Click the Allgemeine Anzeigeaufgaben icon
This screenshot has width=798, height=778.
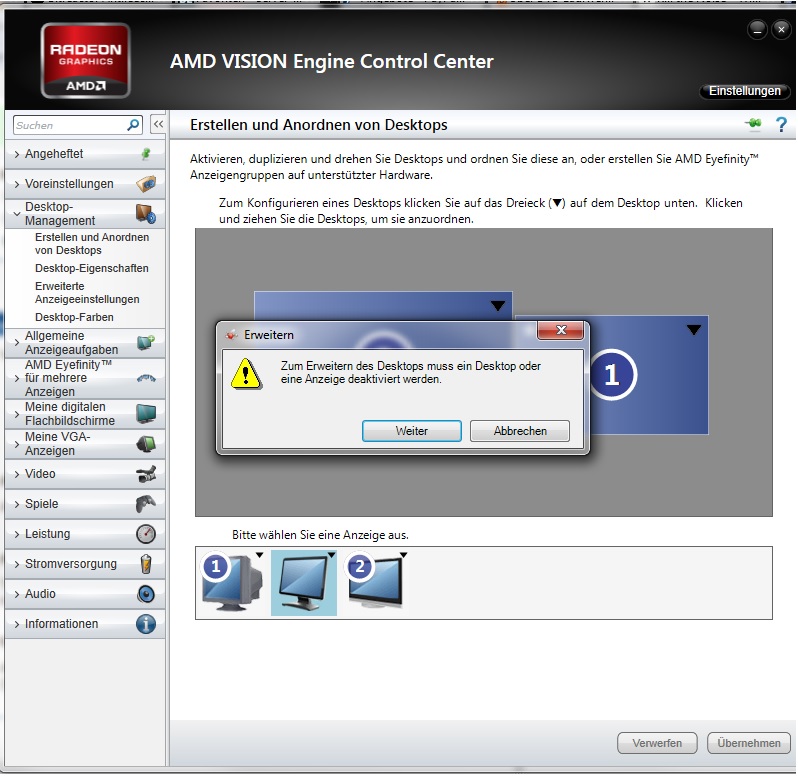click(x=146, y=342)
